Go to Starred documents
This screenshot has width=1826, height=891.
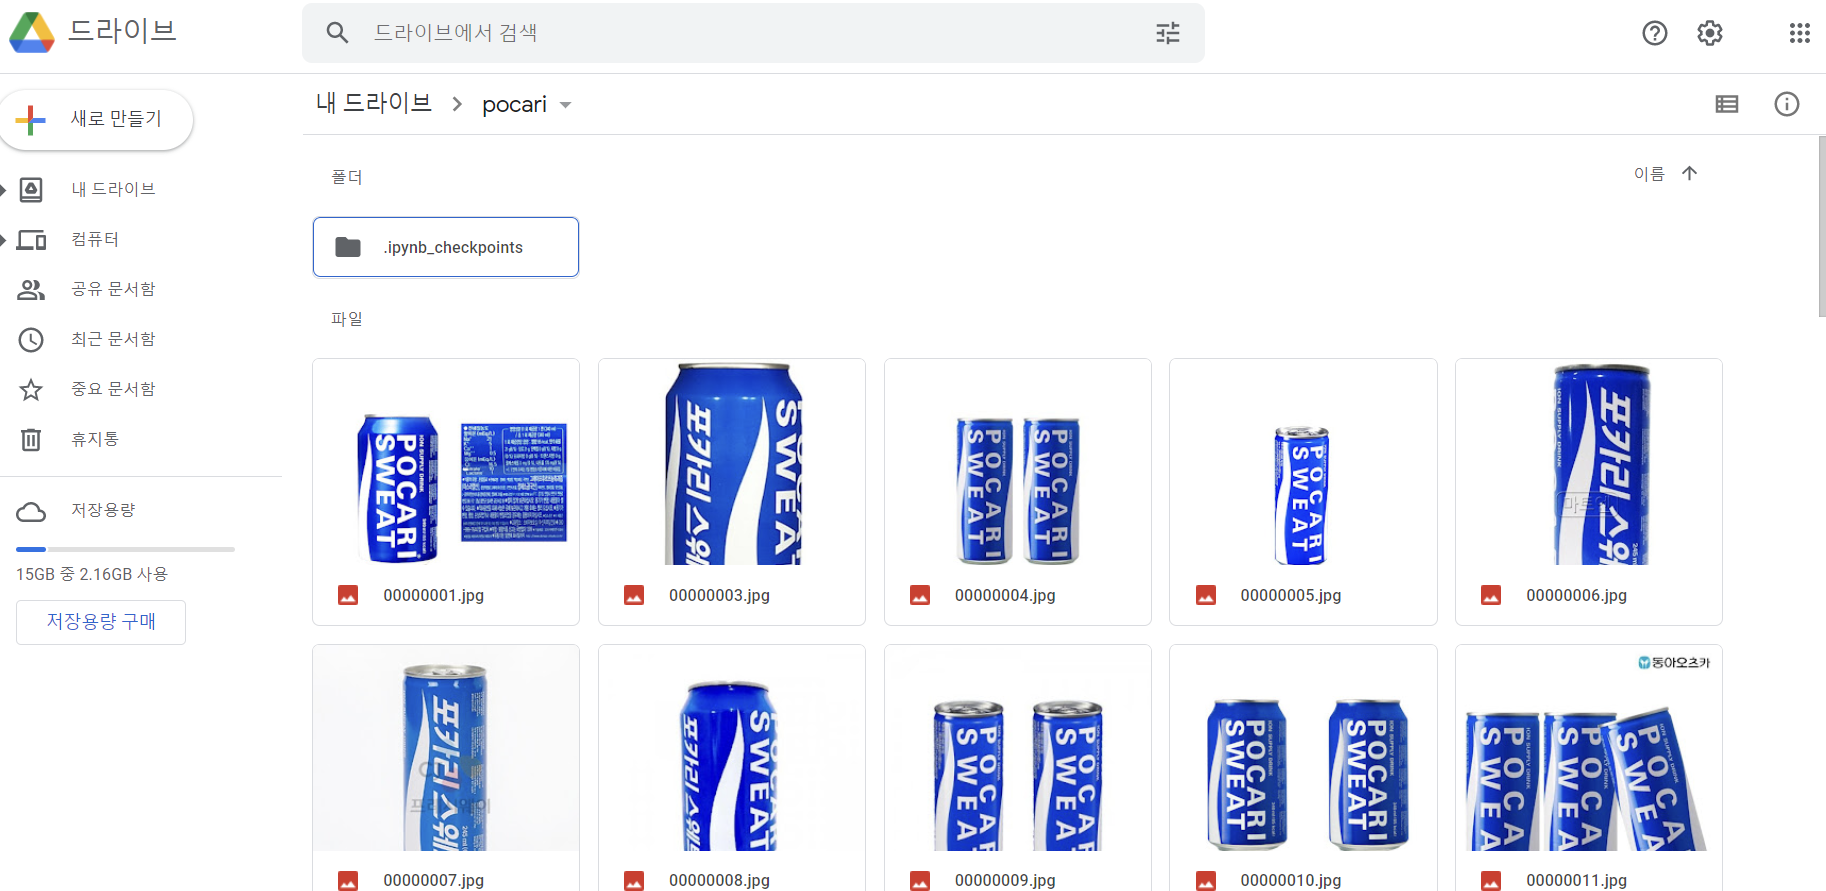pos(113,389)
